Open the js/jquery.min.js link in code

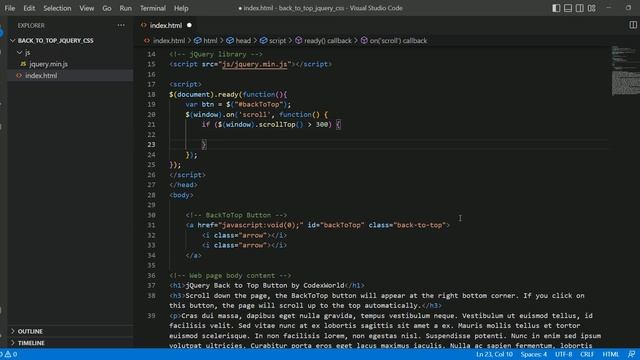pos(255,64)
